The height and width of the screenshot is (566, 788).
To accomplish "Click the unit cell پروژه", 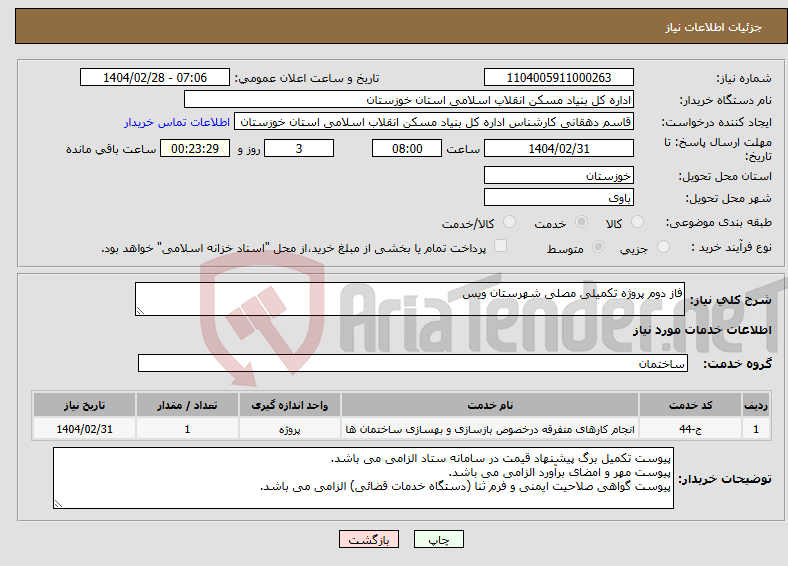I will pos(289,429).
